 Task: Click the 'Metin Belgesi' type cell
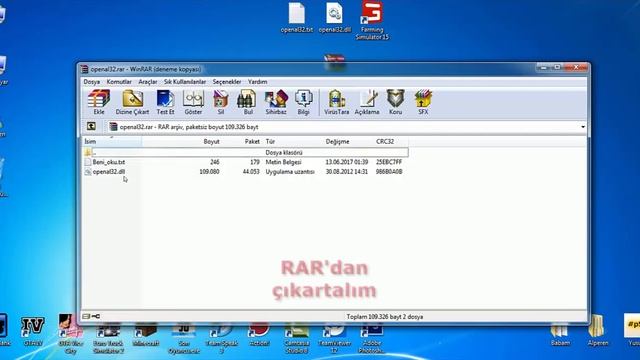tap(283, 162)
